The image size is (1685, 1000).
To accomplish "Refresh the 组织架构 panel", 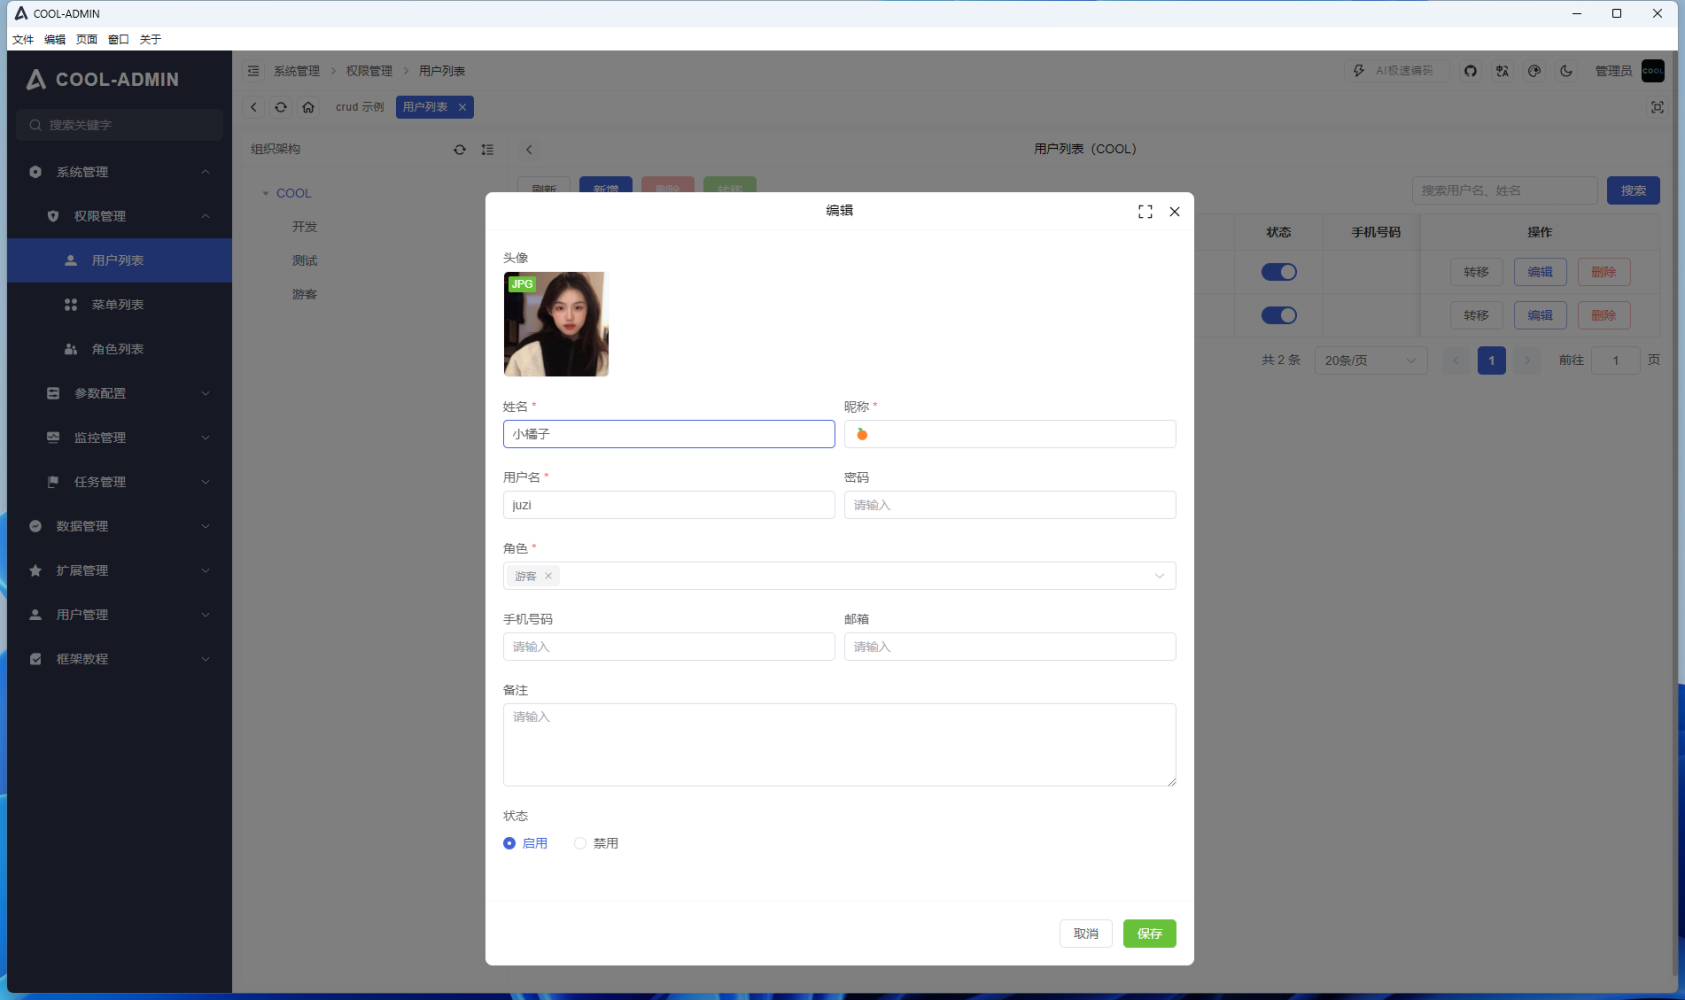I will (x=459, y=149).
